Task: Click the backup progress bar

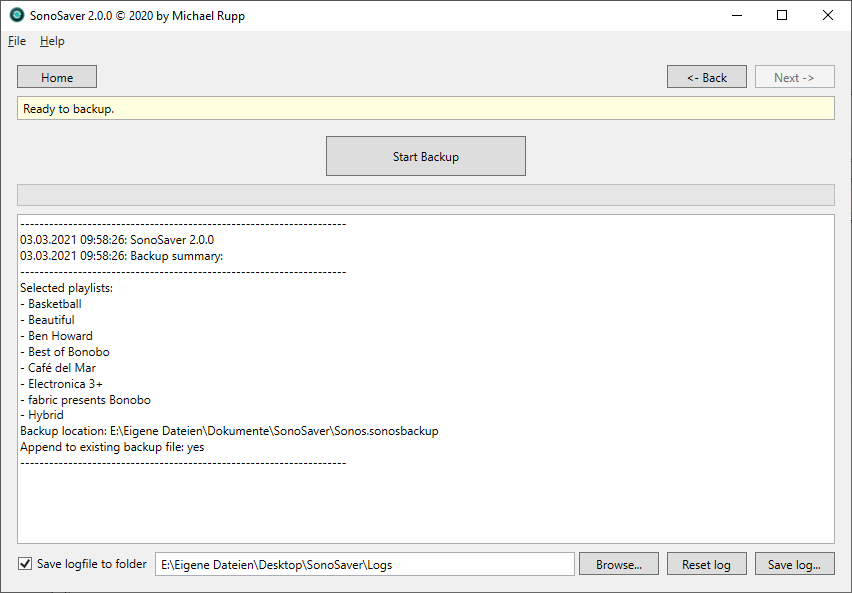Action: click(x=425, y=194)
